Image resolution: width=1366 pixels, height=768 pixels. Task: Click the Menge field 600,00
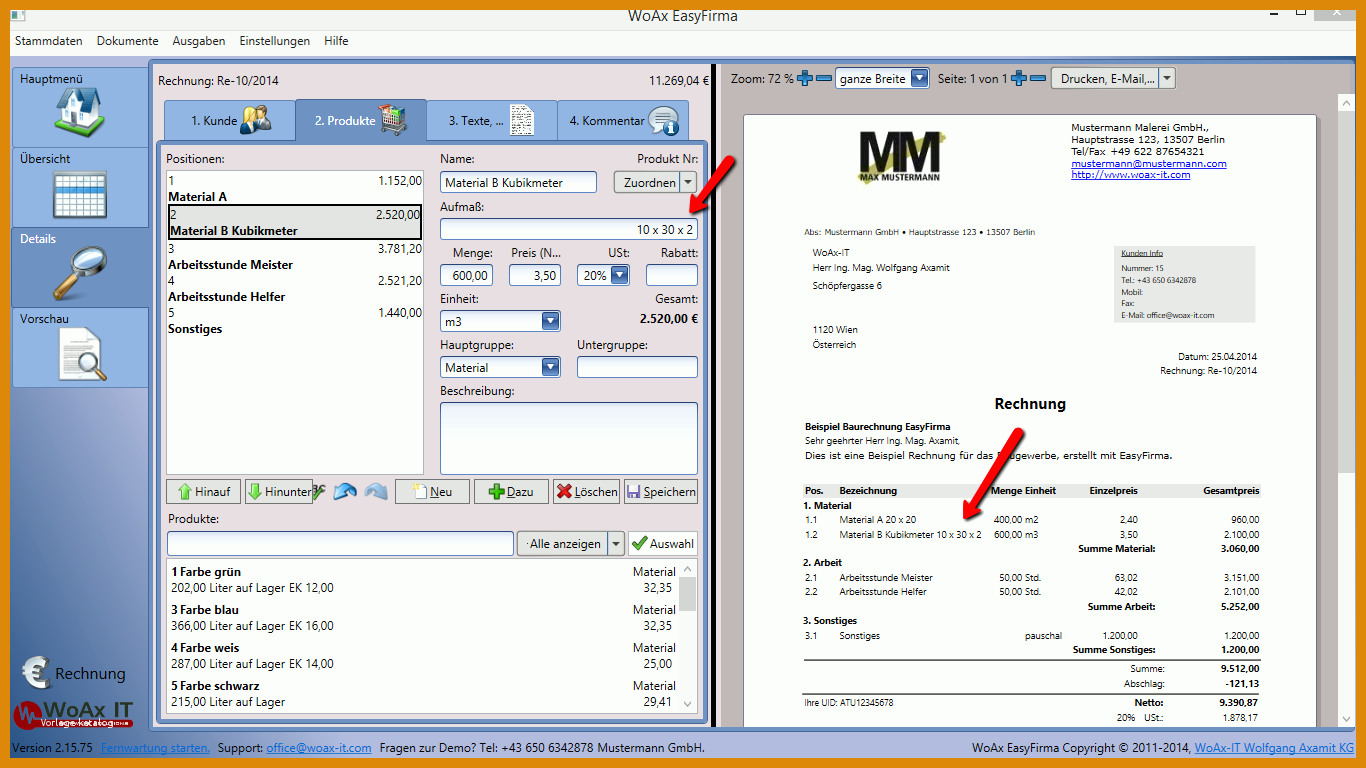(x=466, y=275)
